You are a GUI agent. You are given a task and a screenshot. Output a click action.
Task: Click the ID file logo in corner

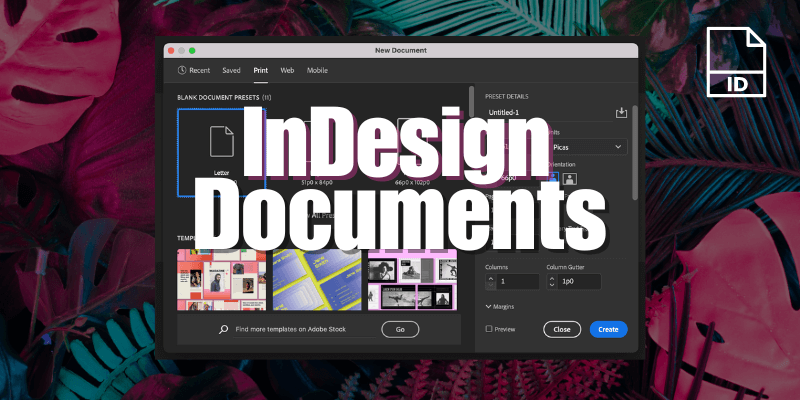pyautogui.click(x=736, y=62)
